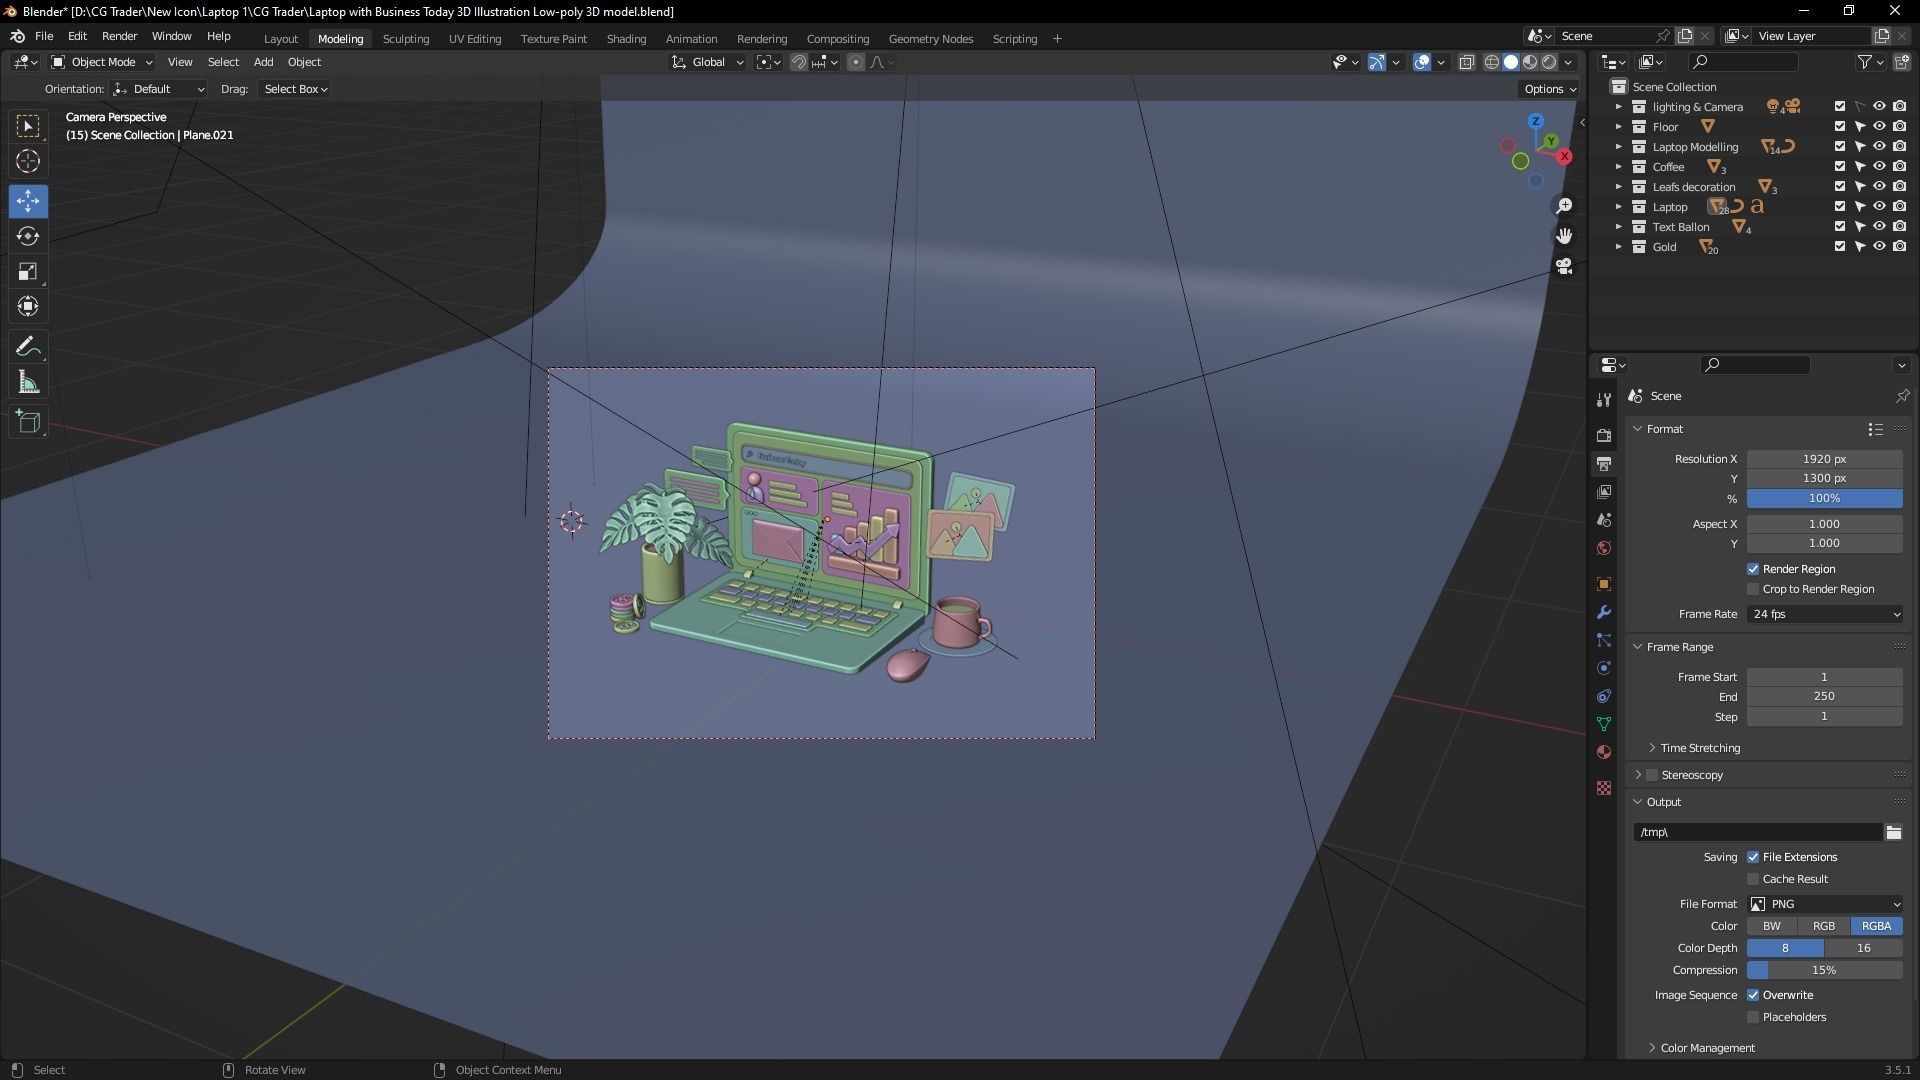This screenshot has width=1920, height=1080.
Task: Adjust the Compression slider
Action: click(x=1824, y=970)
